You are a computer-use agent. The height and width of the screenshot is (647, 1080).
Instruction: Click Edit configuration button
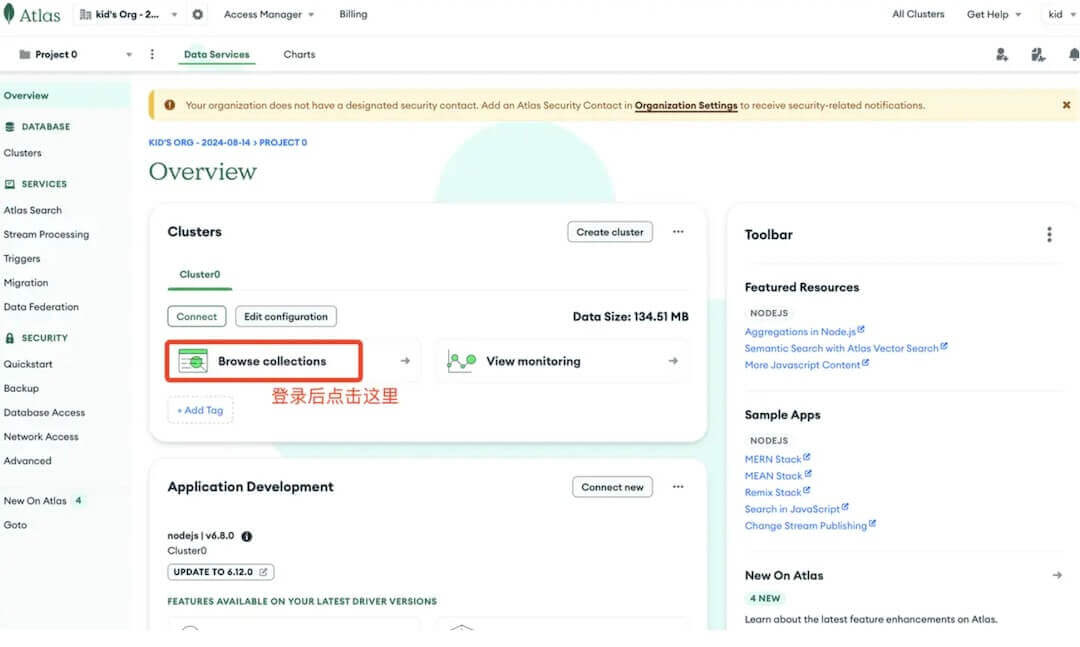[286, 316]
